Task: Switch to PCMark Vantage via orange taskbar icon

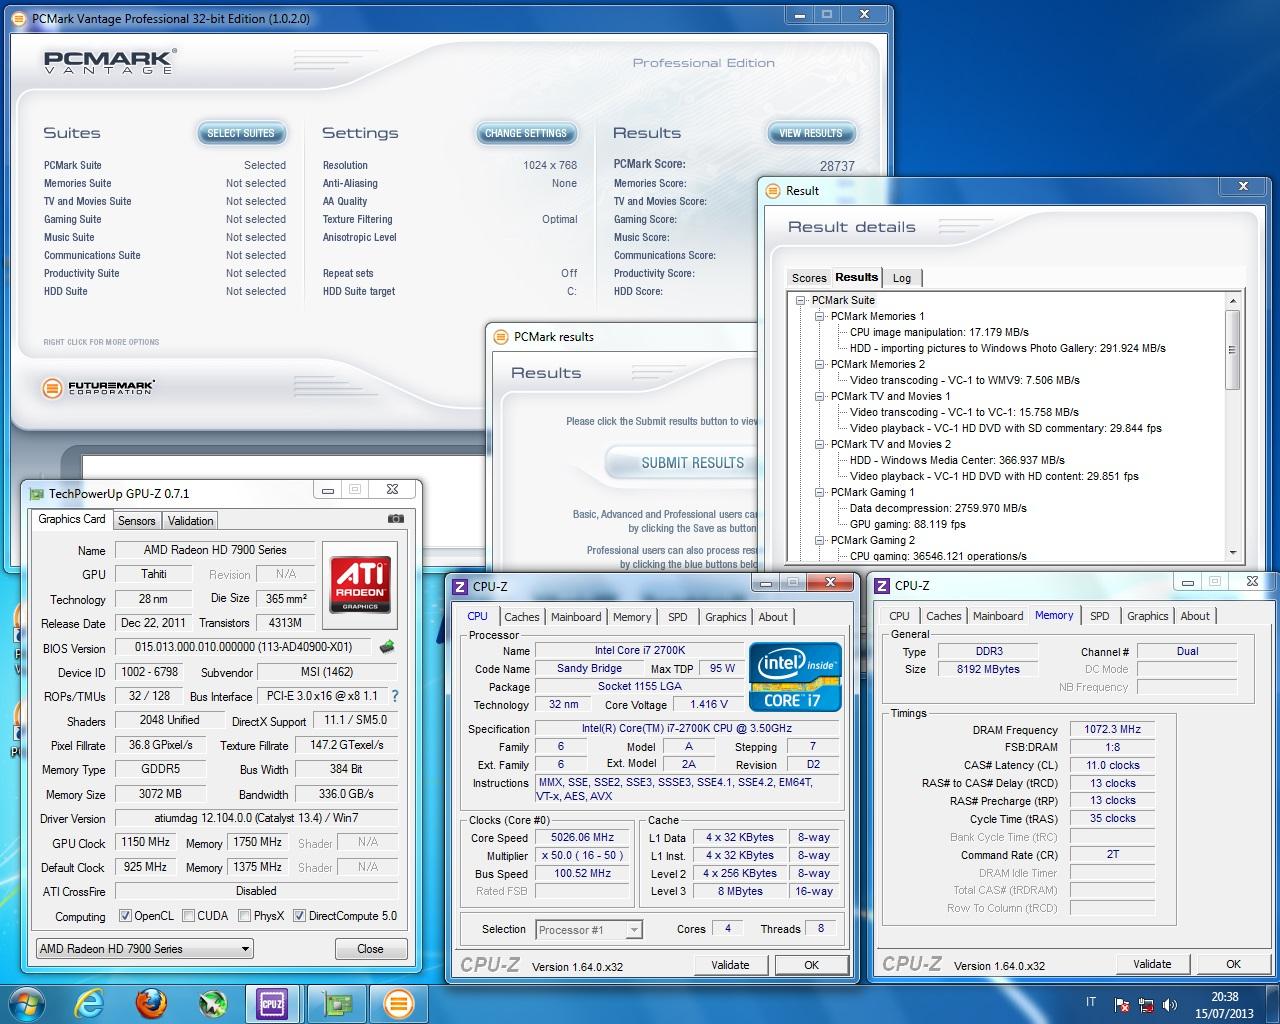Action: tap(397, 1003)
